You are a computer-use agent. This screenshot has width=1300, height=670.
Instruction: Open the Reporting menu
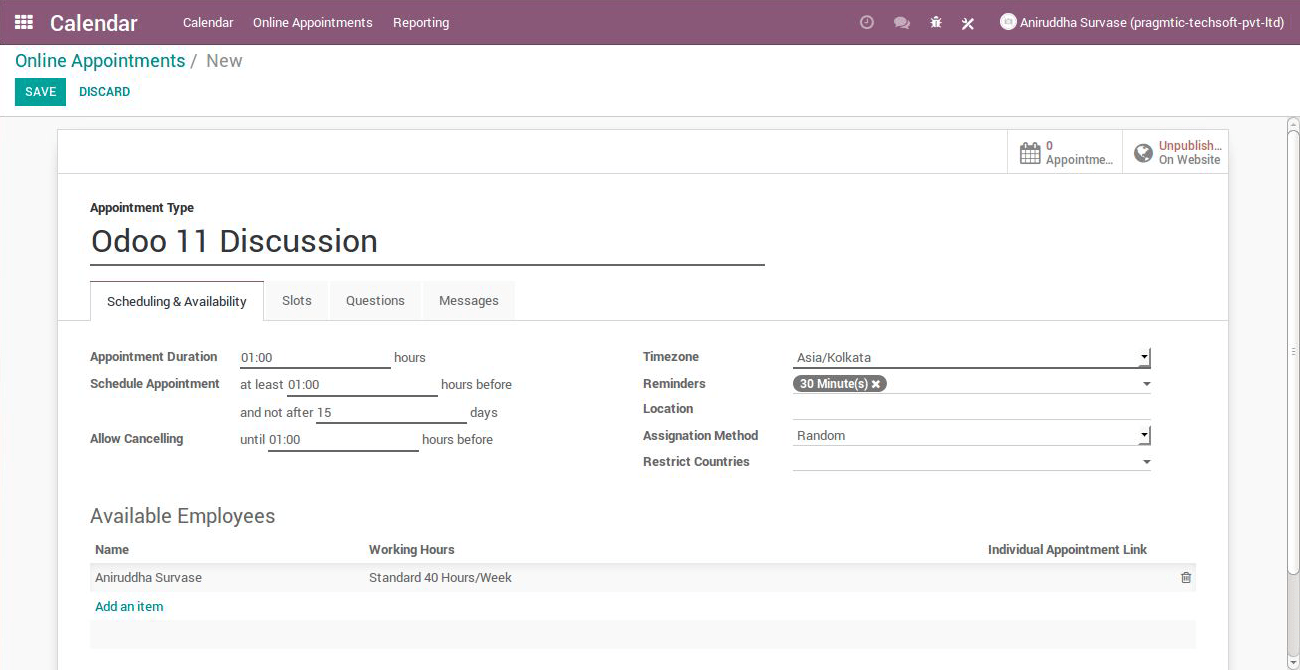pyautogui.click(x=421, y=22)
